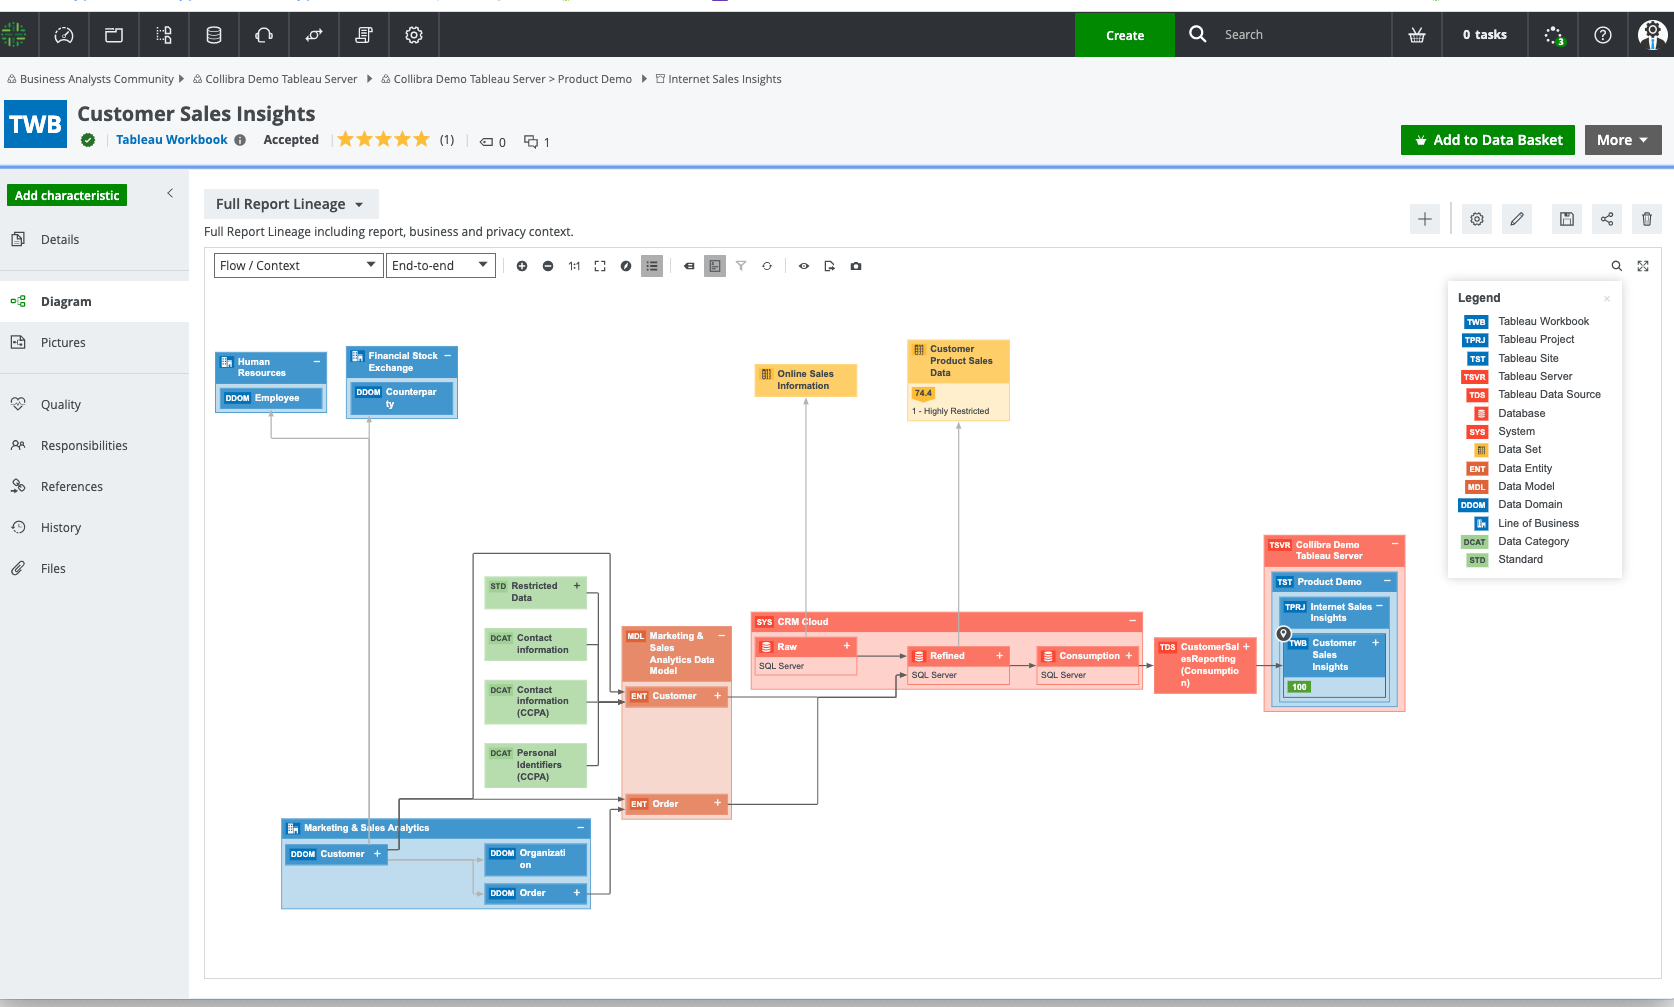
Task: Collapse the Marketing & Sales Analytics node
Action: click(581, 828)
